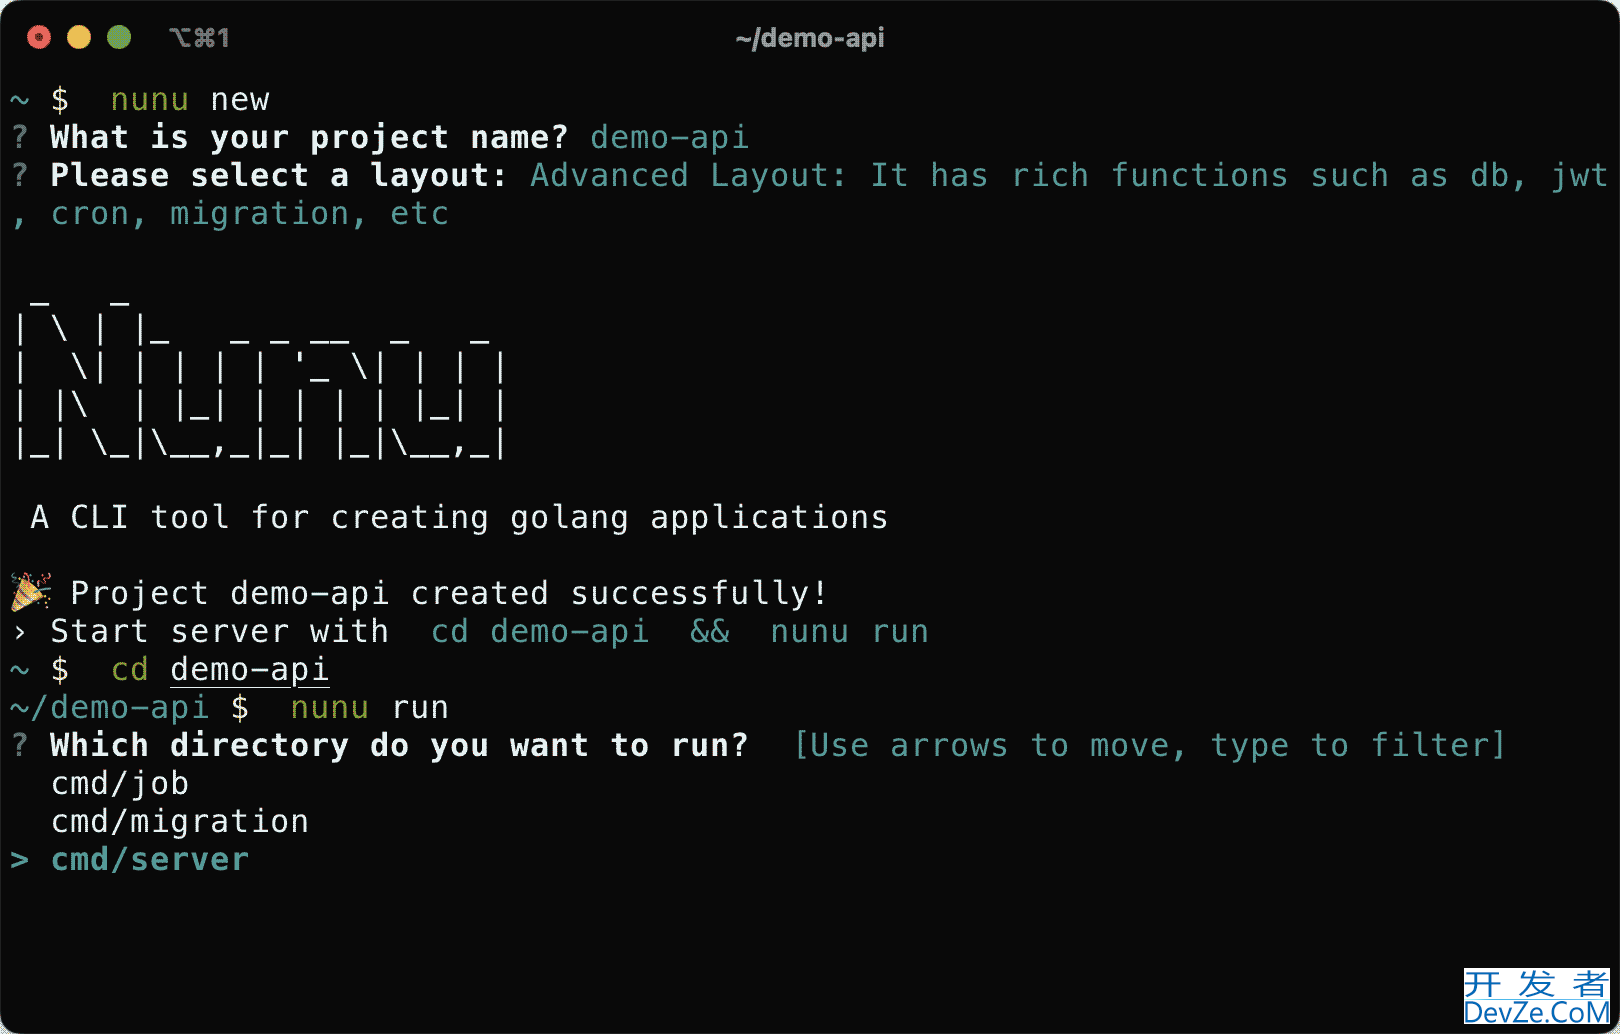1620x1034 pixels.
Task: Click 'Please select a layout:' prompt
Action: click(x=279, y=175)
